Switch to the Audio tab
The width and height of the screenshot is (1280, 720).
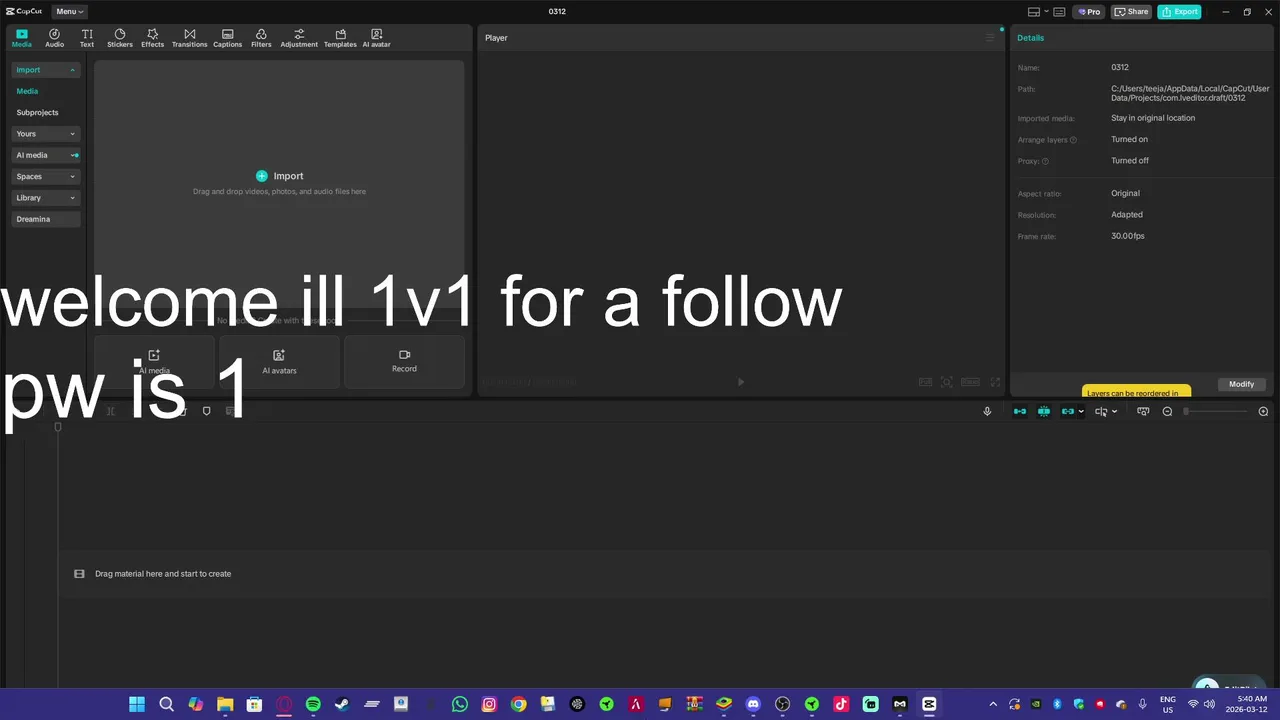pos(54,38)
